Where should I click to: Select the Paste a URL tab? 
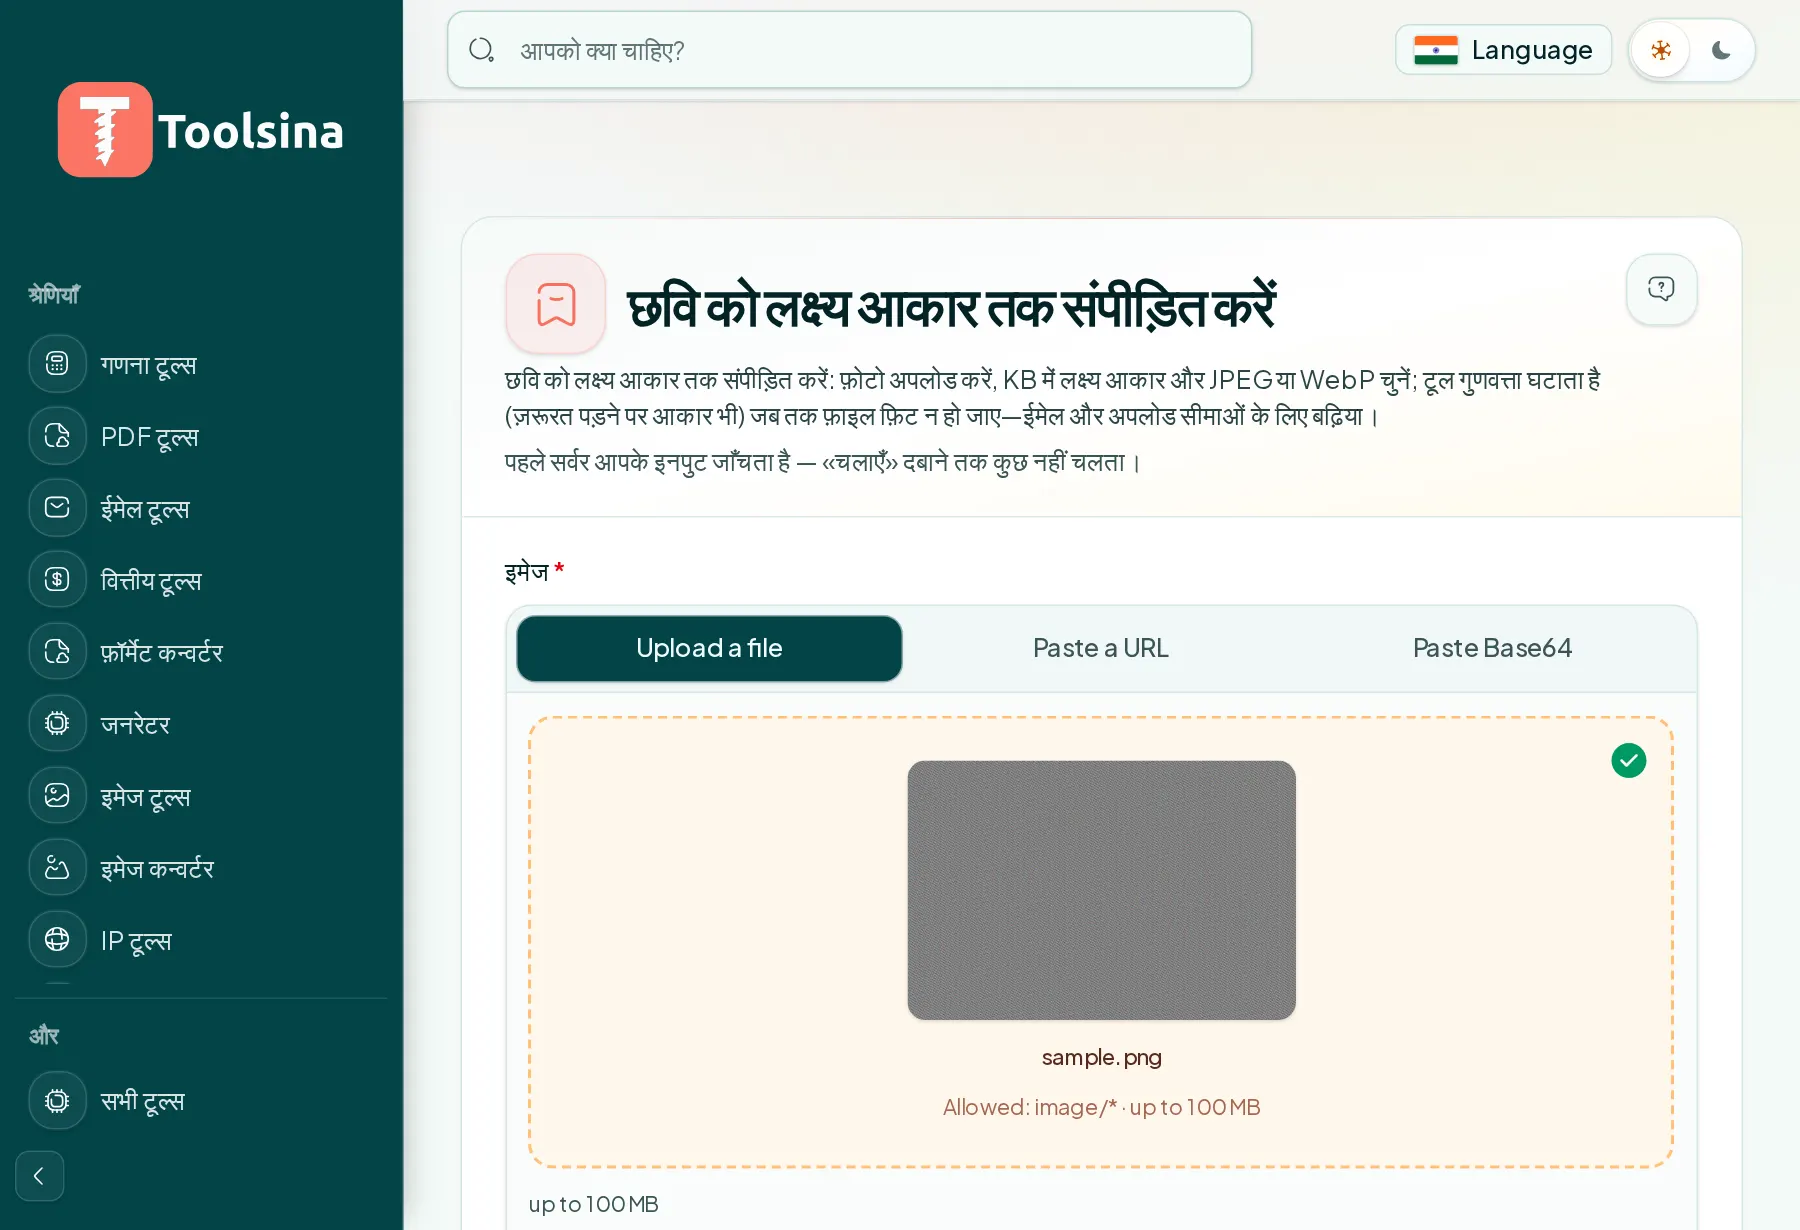[x=1101, y=648]
